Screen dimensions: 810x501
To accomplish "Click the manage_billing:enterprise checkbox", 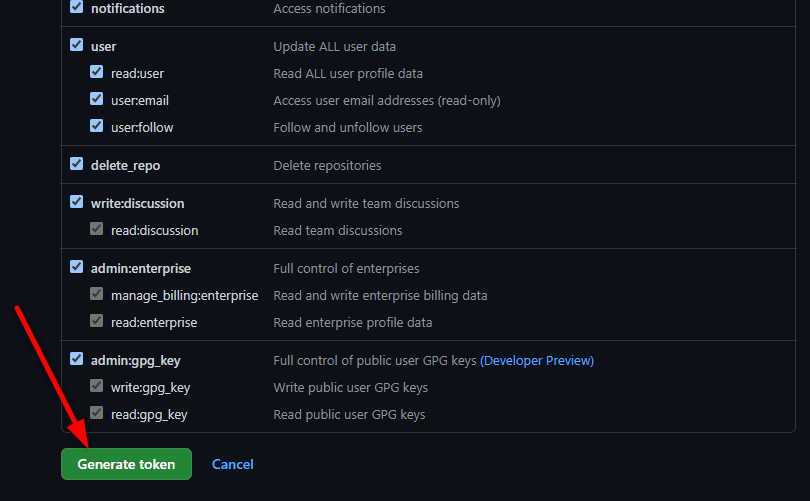I will [97, 295].
